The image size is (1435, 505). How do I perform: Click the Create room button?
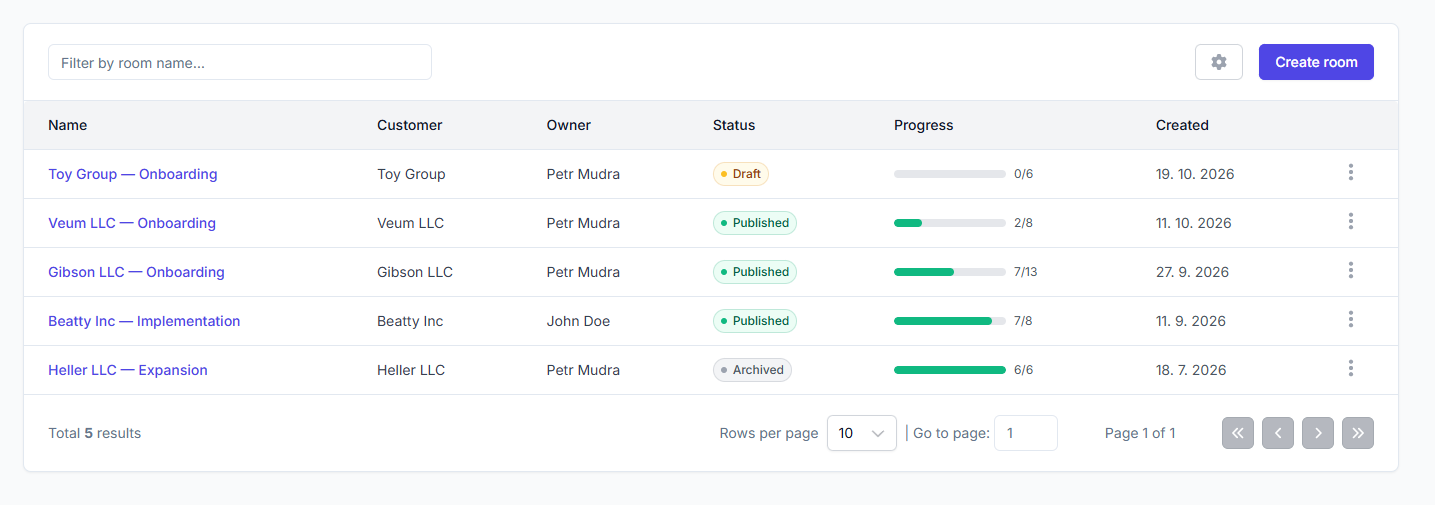click(1316, 62)
